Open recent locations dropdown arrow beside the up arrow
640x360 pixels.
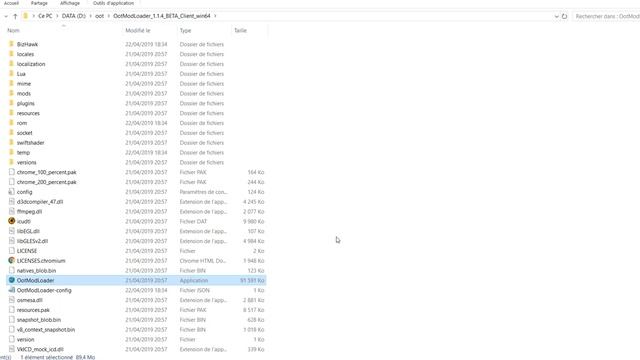point(6,16)
